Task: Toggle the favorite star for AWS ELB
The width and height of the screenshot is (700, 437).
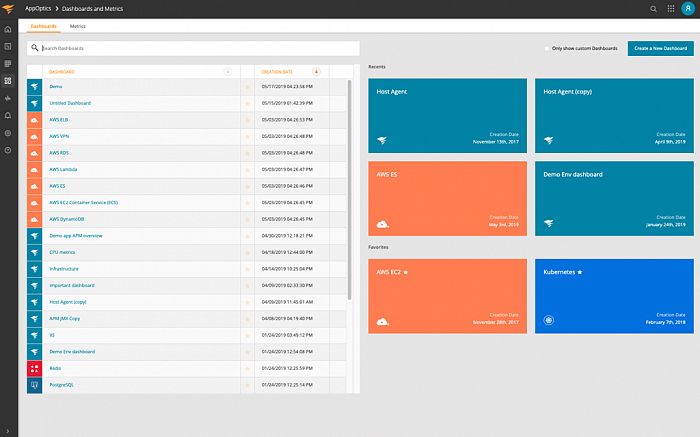Action: pyautogui.click(x=247, y=120)
